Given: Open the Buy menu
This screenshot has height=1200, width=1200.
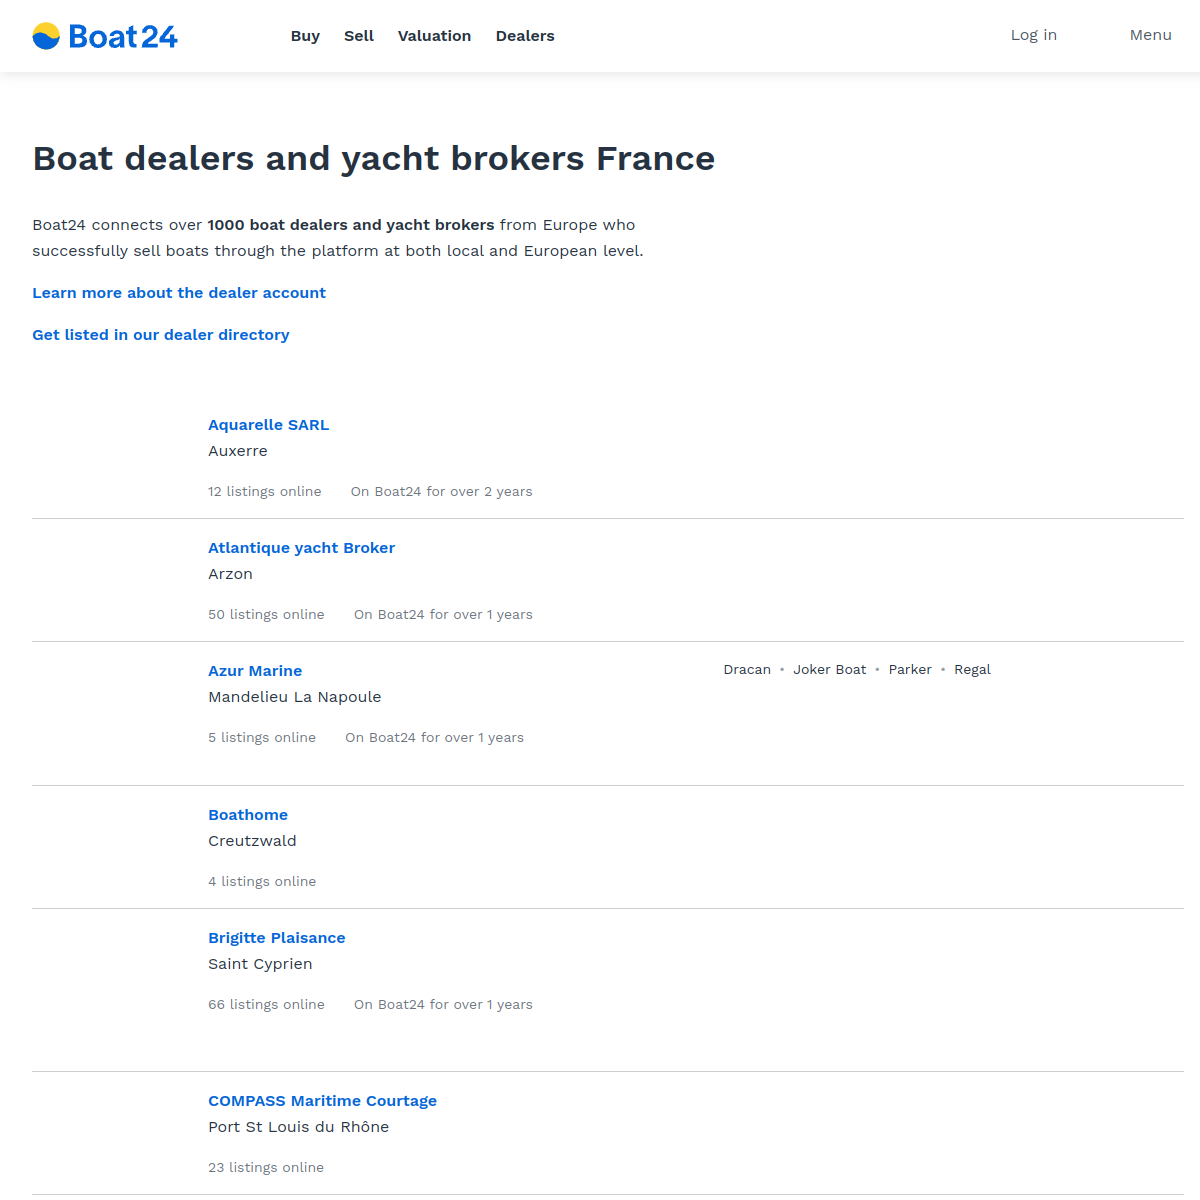Looking at the screenshot, I should click(x=305, y=36).
